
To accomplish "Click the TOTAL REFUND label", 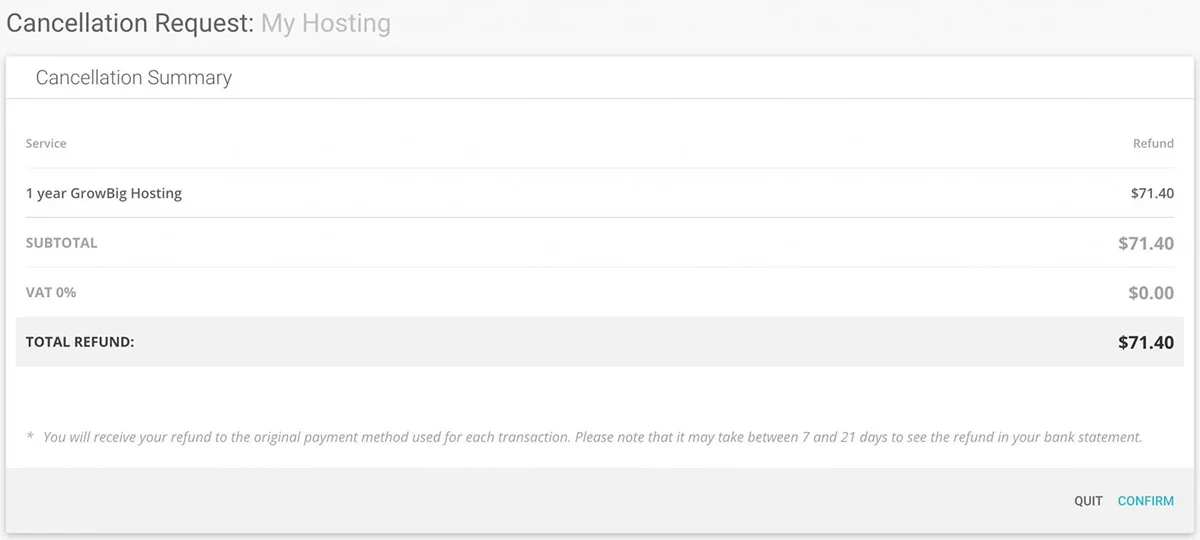I will coord(80,342).
